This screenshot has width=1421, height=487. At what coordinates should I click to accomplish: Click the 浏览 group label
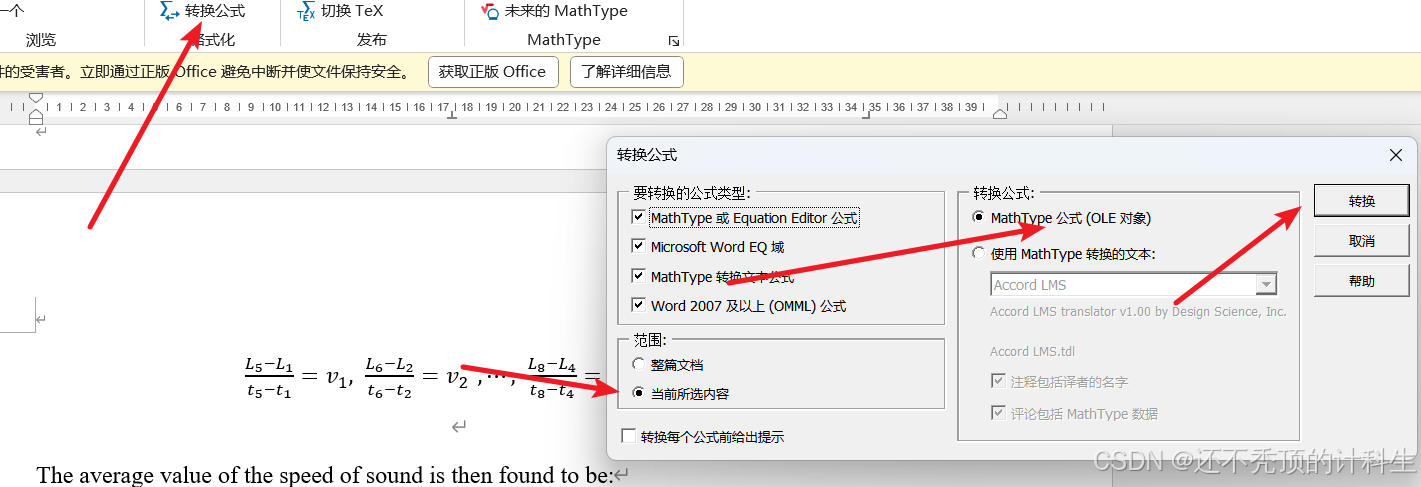tap(41, 40)
